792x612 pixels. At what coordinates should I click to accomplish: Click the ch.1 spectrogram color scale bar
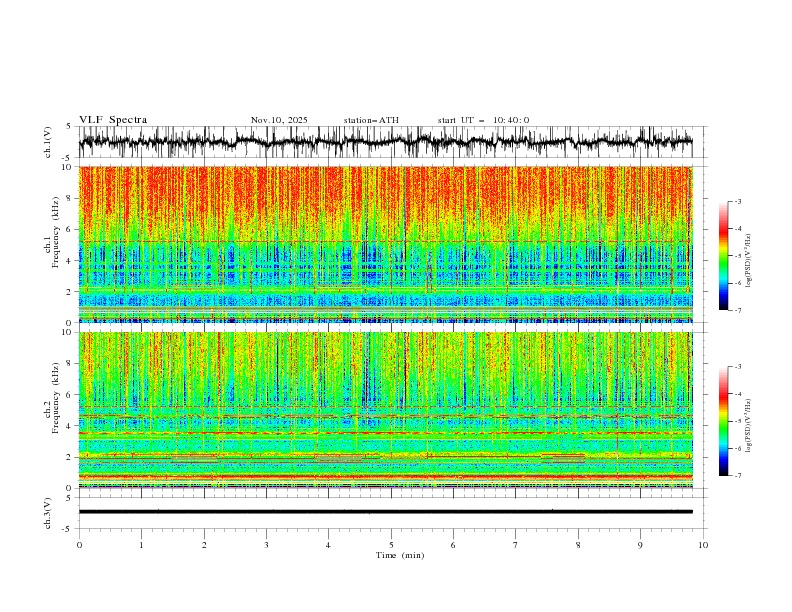(x=723, y=256)
